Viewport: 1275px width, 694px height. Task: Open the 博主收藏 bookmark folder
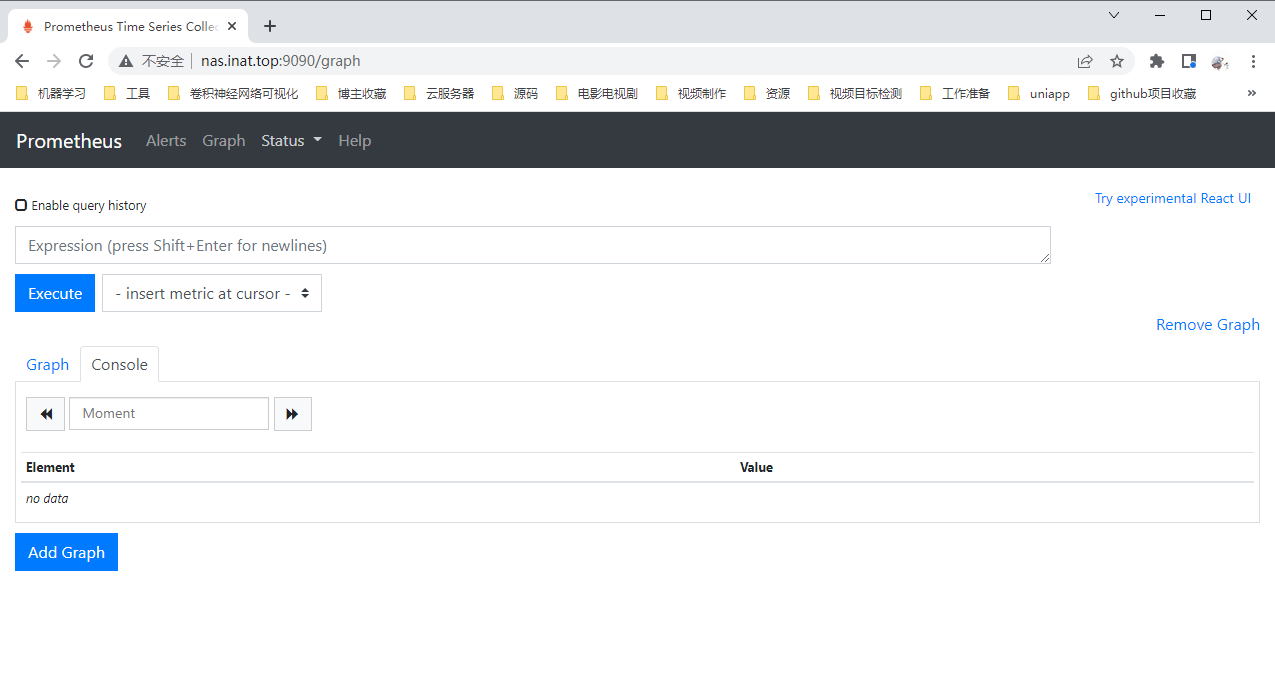pyautogui.click(x=351, y=93)
